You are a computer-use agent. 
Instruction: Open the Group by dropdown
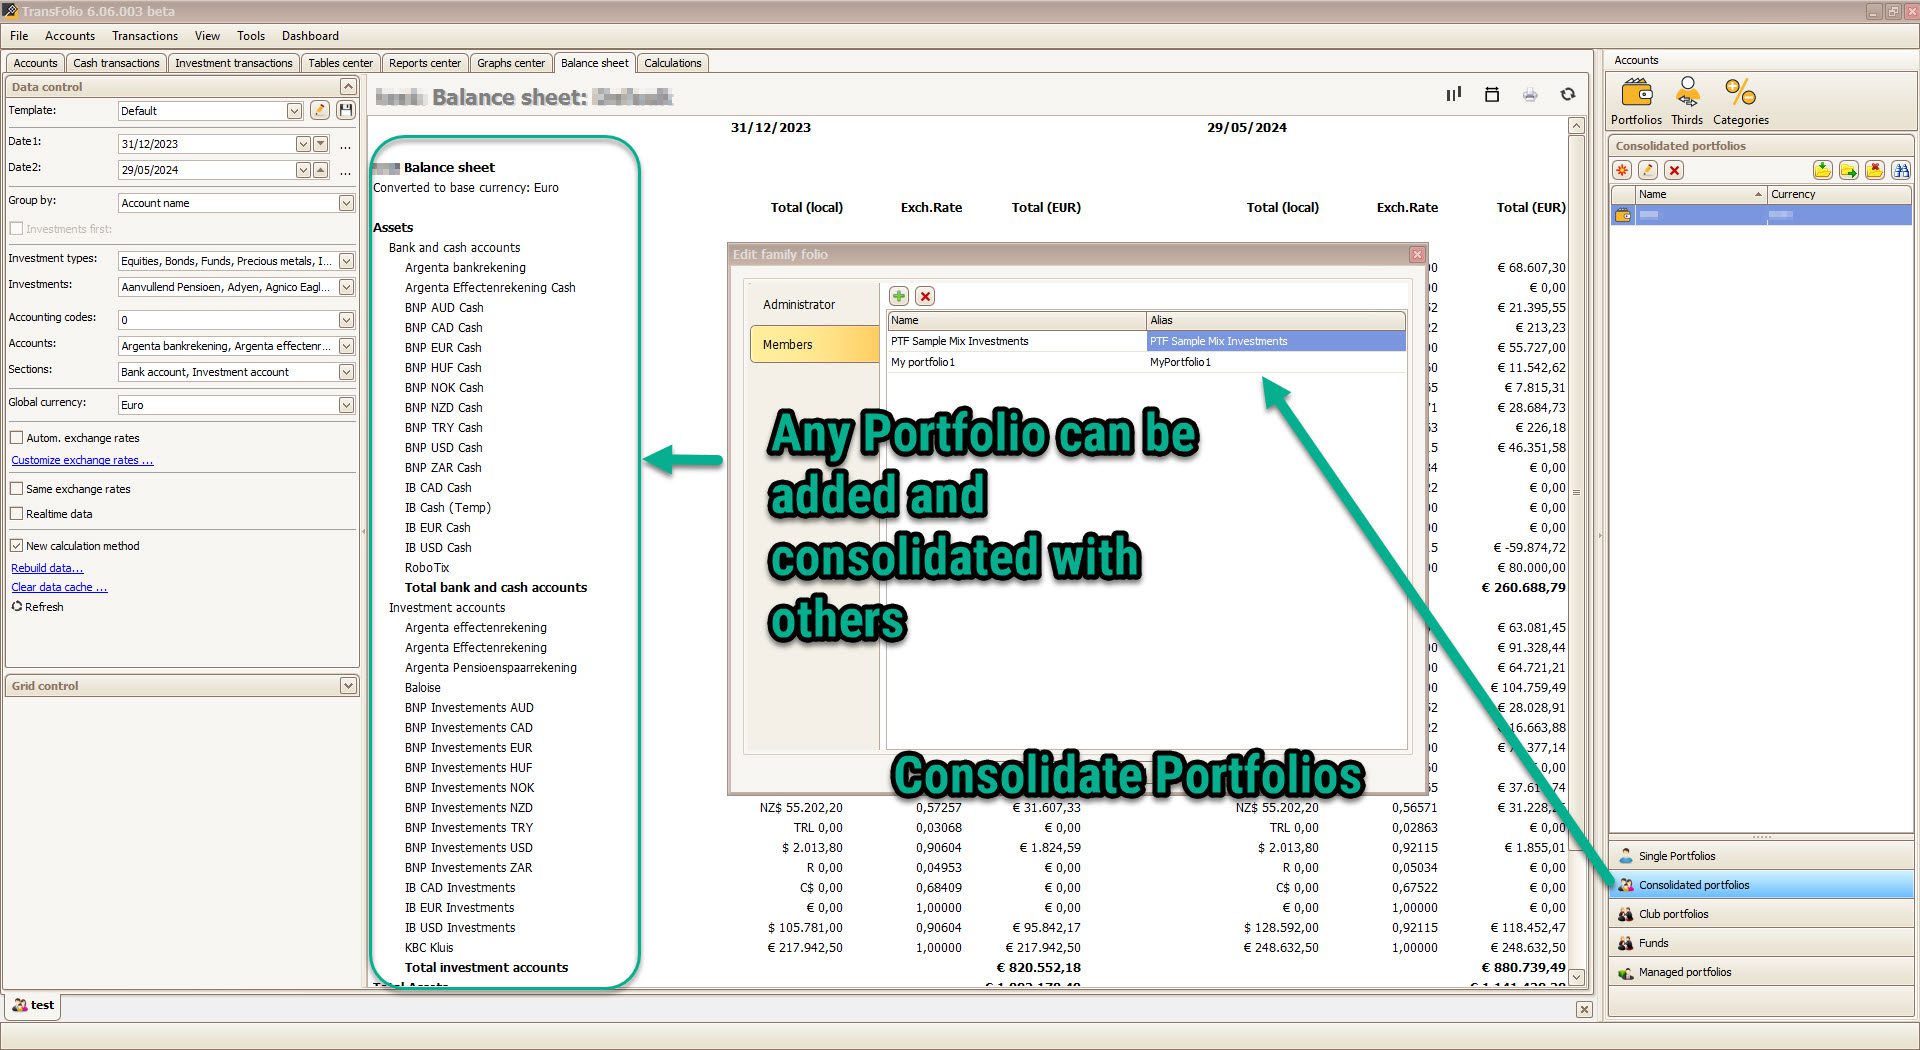(x=346, y=203)
